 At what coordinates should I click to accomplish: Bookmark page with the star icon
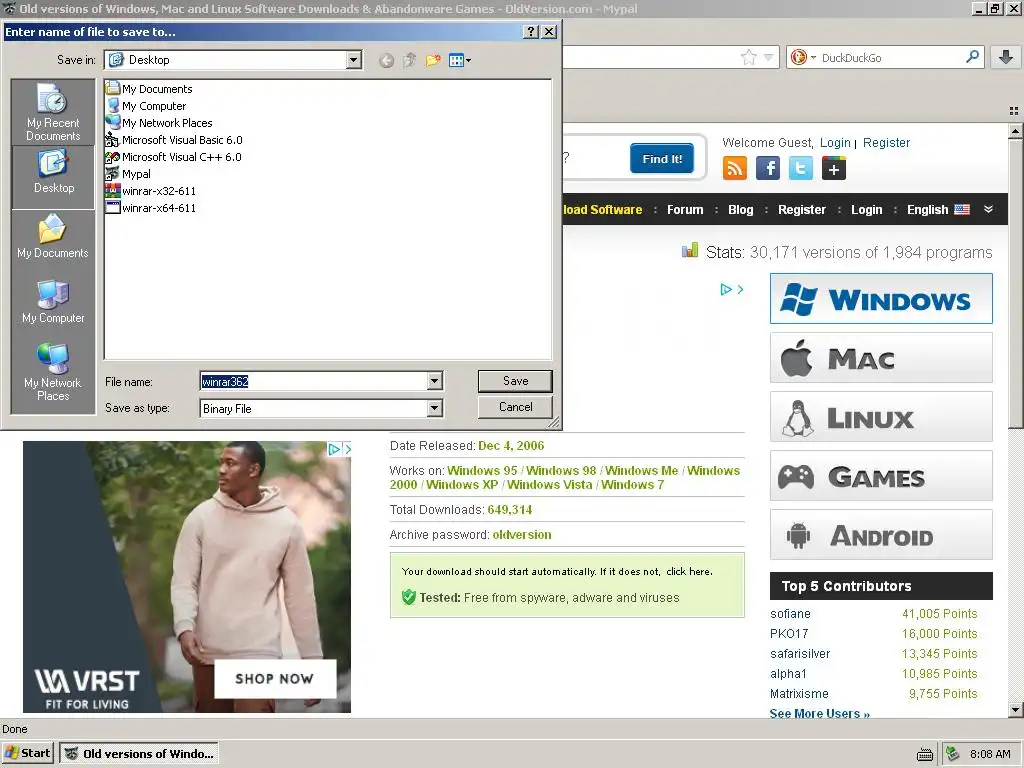pyautogui.click(x=748, y=57)
